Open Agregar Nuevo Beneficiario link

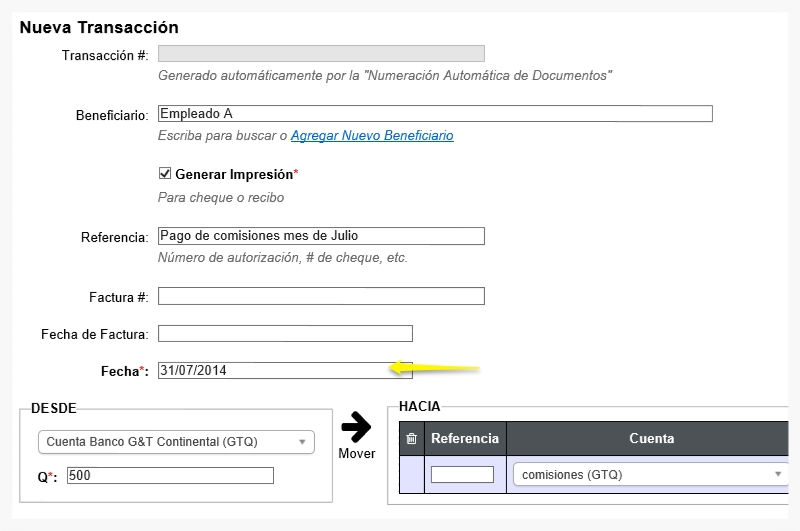click(372, 136)
